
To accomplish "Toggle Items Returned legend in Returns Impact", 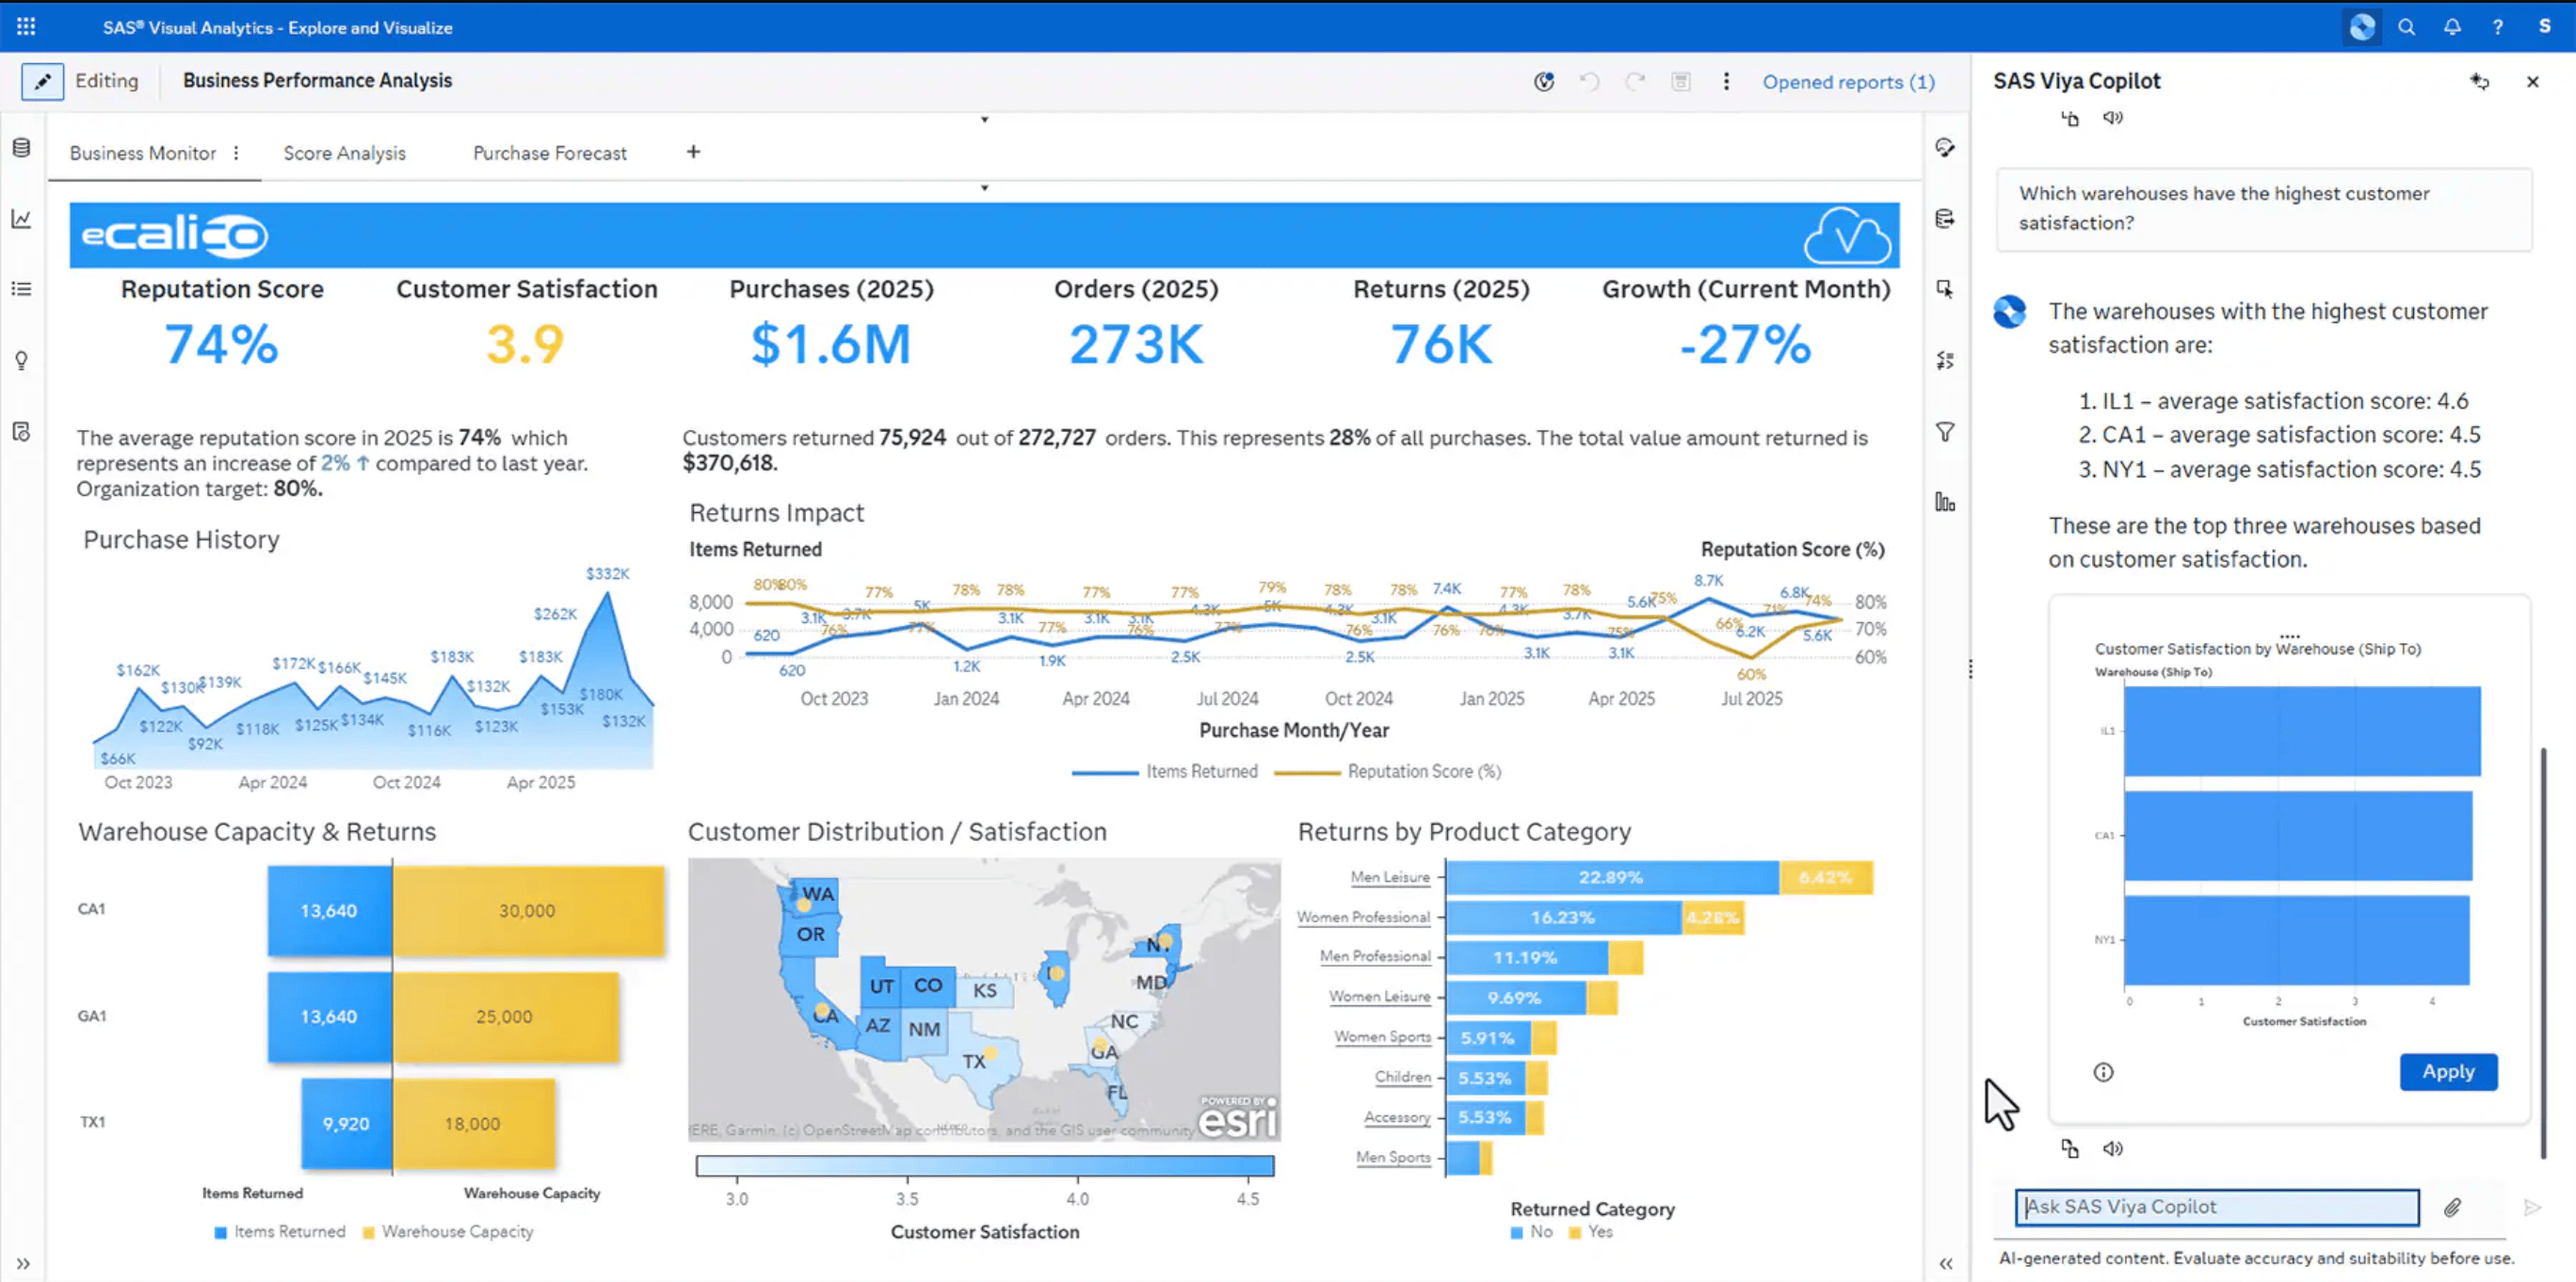I will point(1165,771).
